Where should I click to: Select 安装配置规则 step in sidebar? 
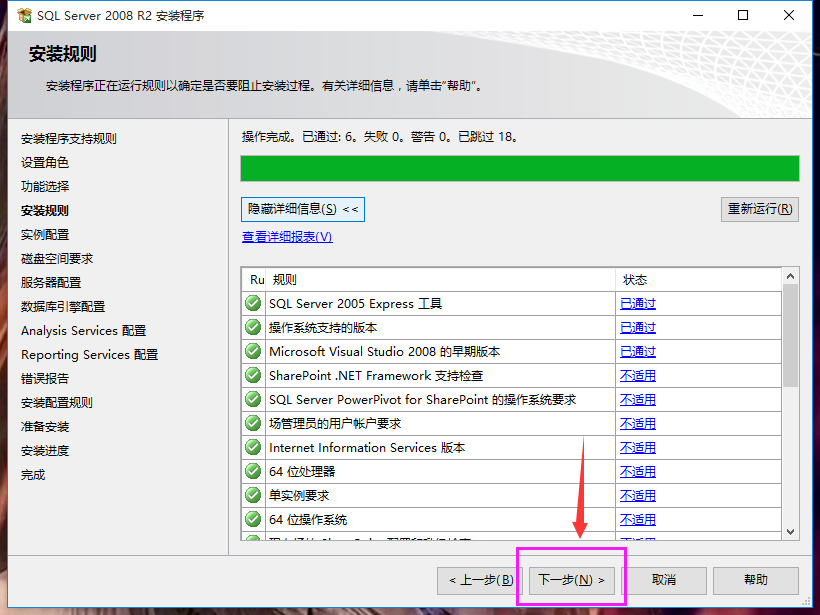(57, 403)
